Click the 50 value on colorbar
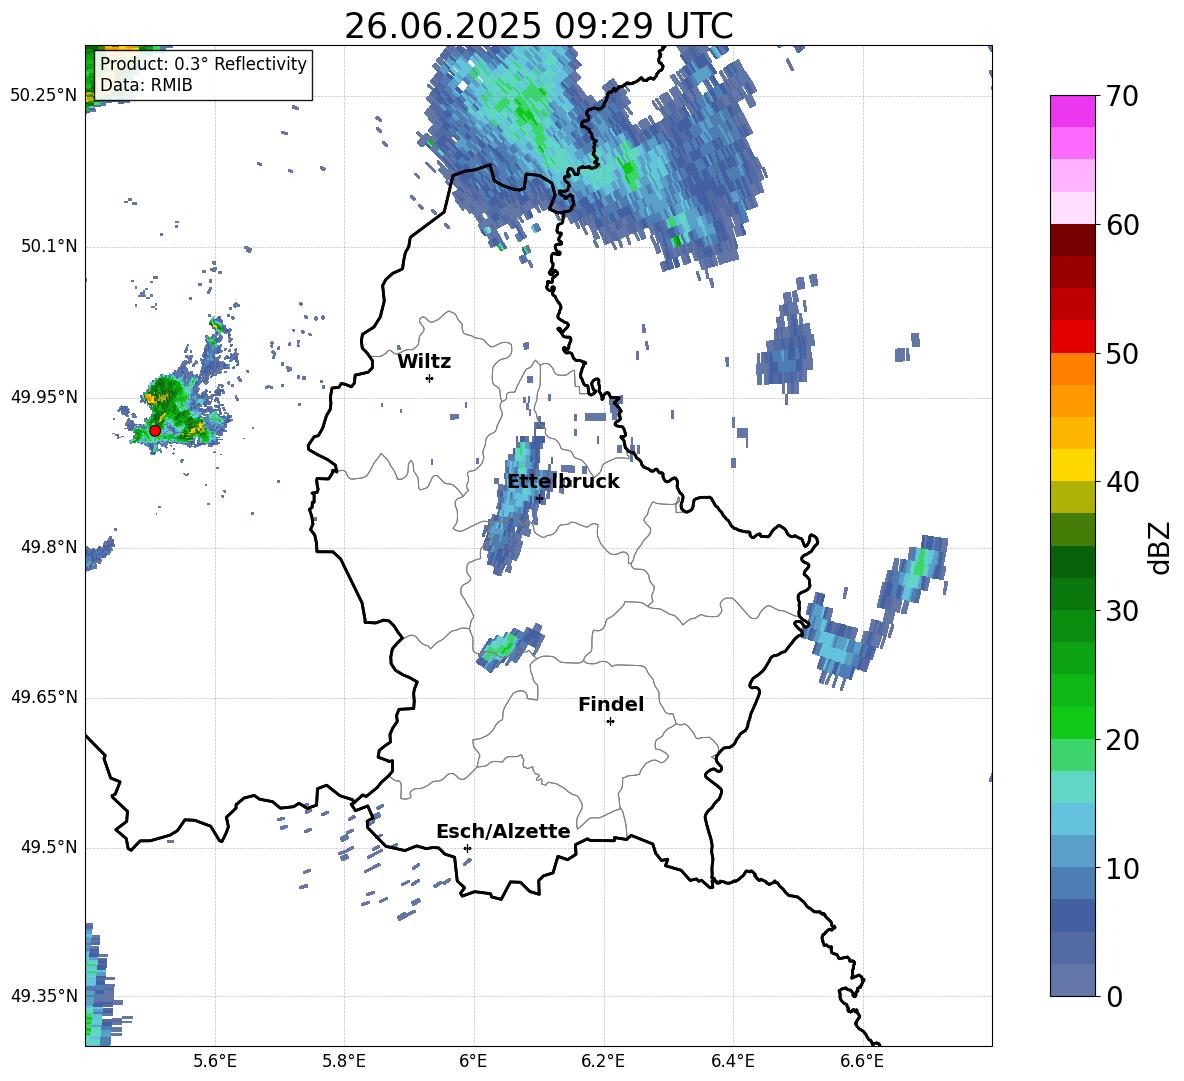 point(1122,354)
